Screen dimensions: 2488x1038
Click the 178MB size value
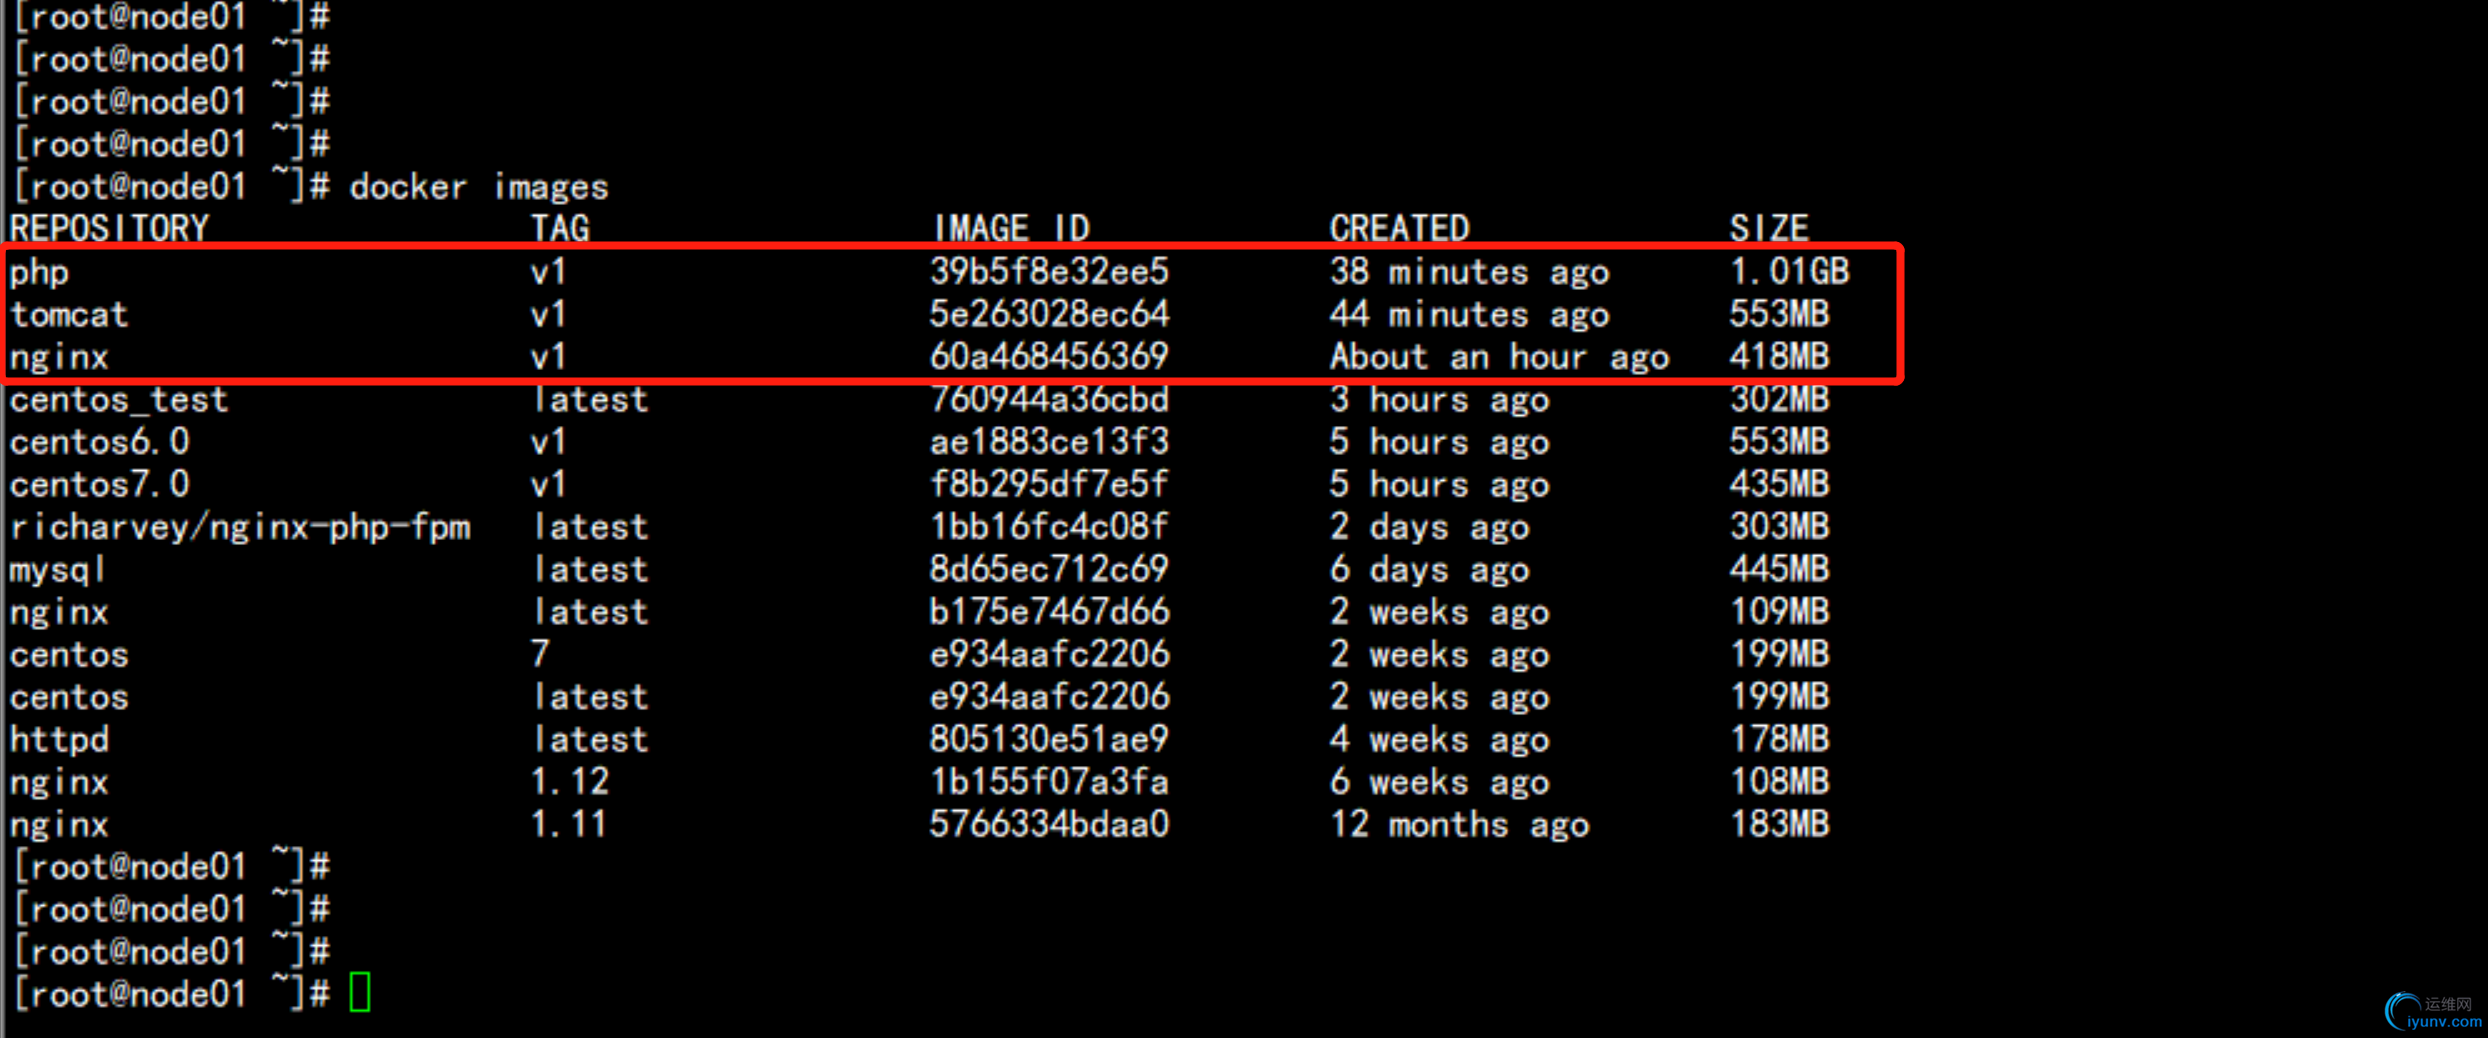click(1779, 740)
